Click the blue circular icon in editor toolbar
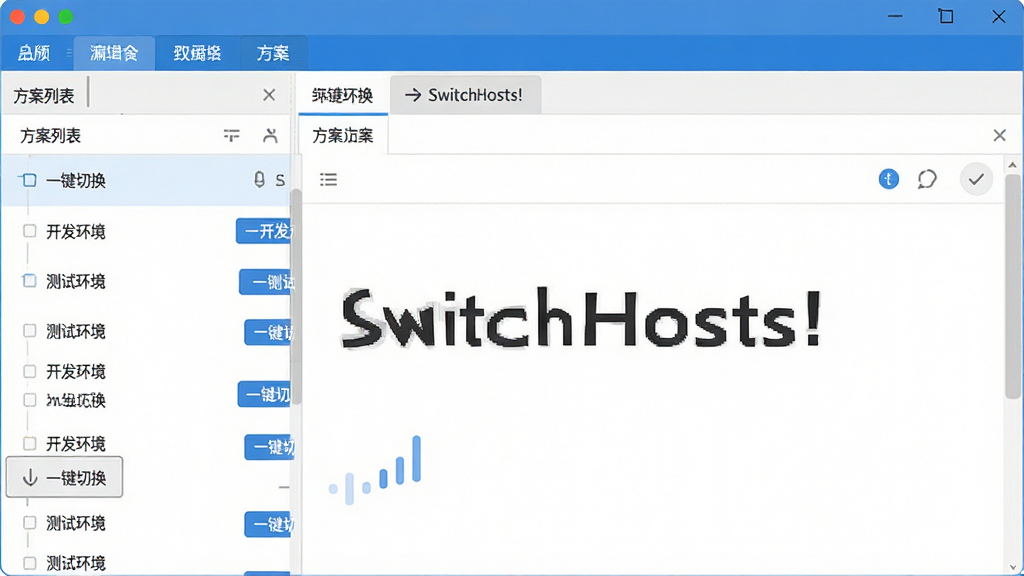Viewport: 1024px width, 576px height. pyautogui.click(x=888, y=179)
